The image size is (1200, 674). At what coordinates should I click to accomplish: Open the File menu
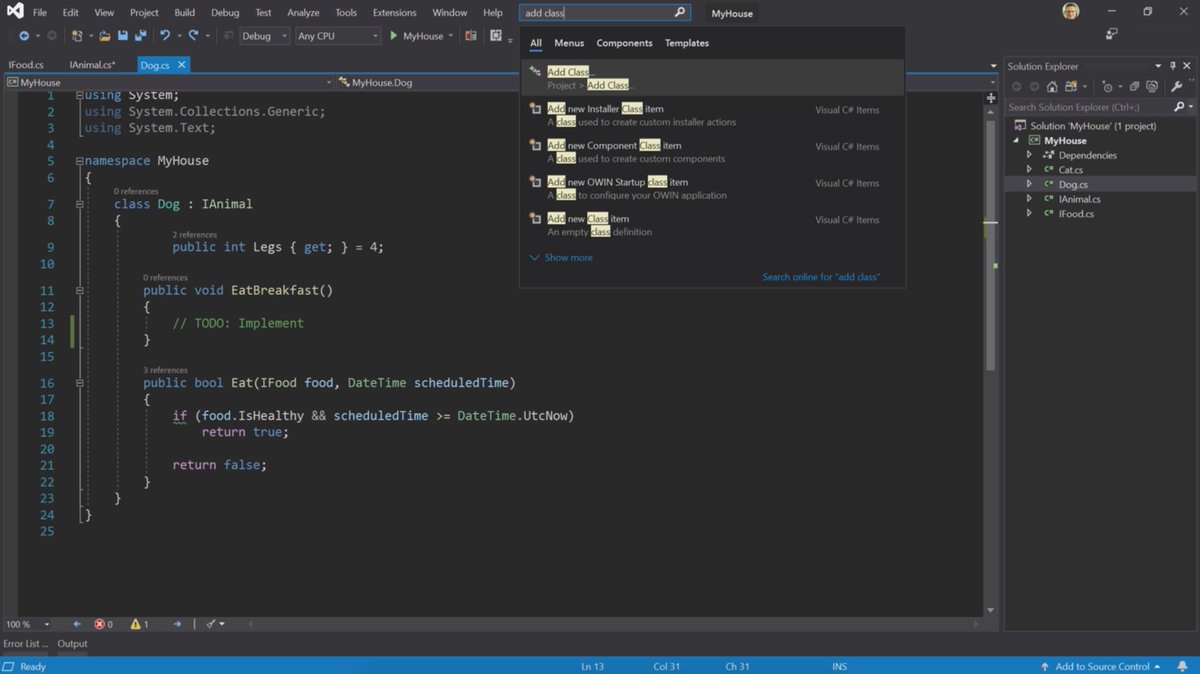(40, 13)
